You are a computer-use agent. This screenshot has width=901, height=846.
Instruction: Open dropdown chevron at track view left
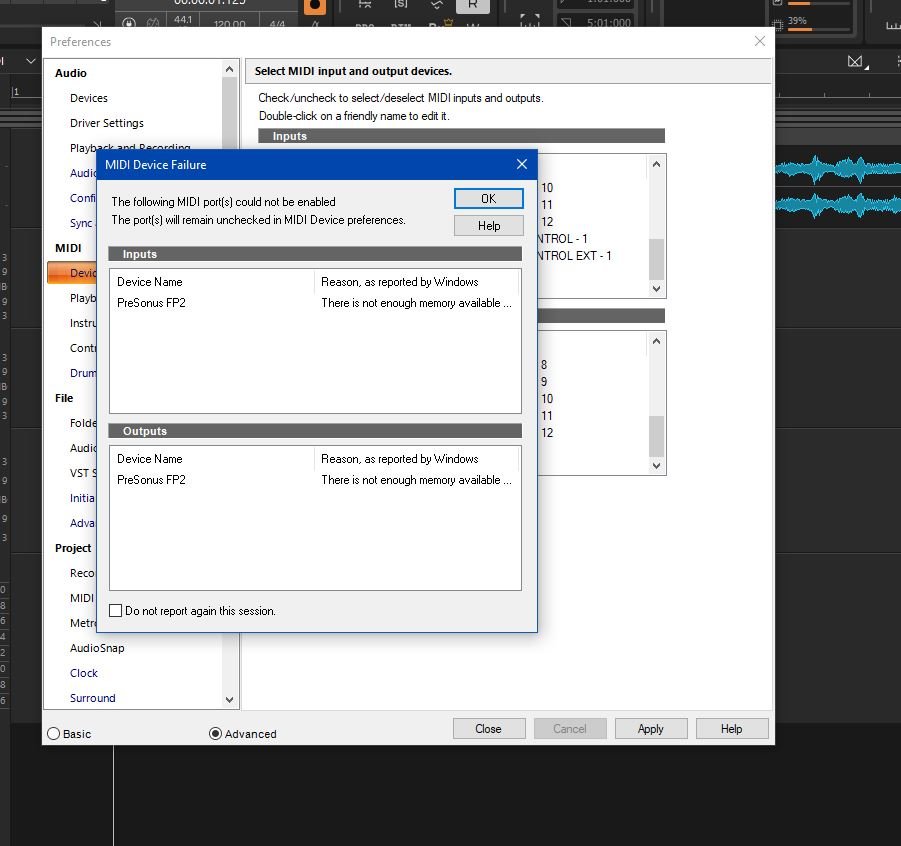pyautogui.click(x=30, y=60)
